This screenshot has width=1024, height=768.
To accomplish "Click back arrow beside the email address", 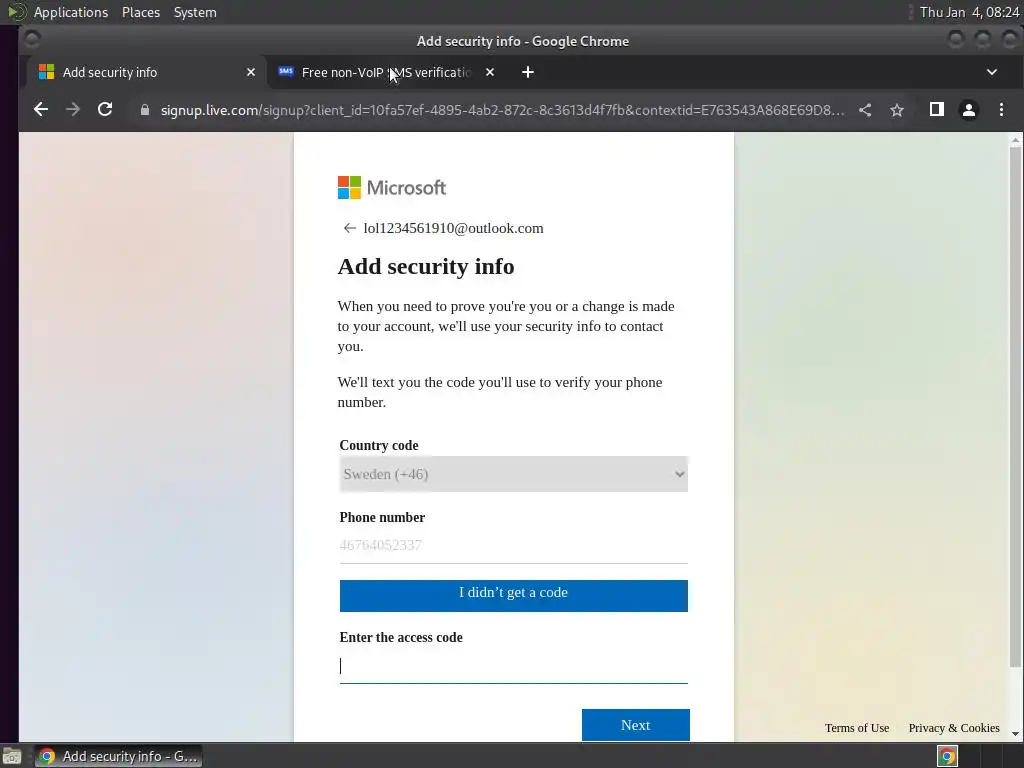I will [x=349, y=228].
